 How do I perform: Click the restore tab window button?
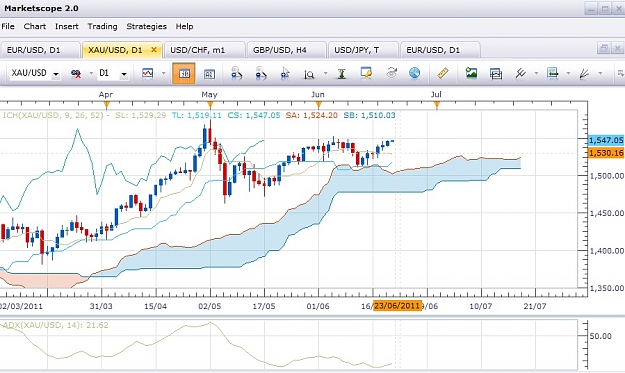coord(604,48)
